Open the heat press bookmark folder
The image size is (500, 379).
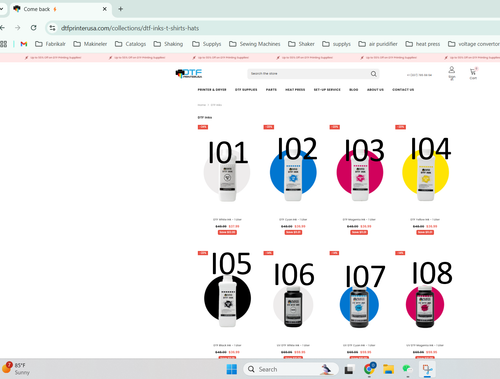coord(423,44)
